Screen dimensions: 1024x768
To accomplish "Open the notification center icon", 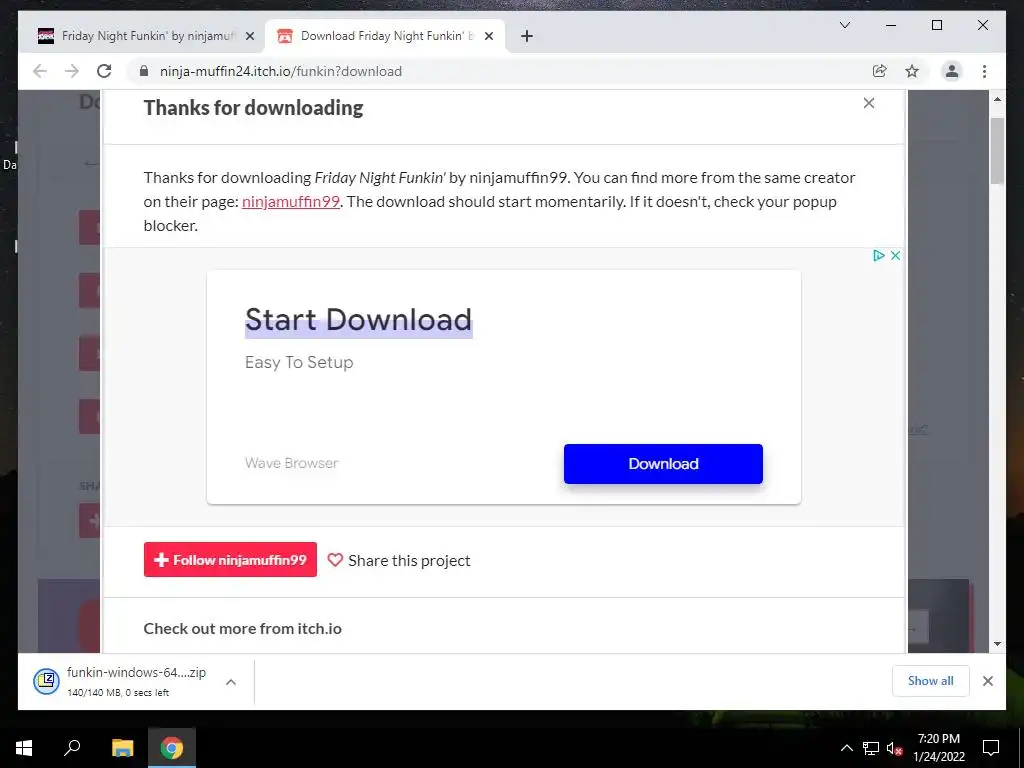I will [991, 748].
